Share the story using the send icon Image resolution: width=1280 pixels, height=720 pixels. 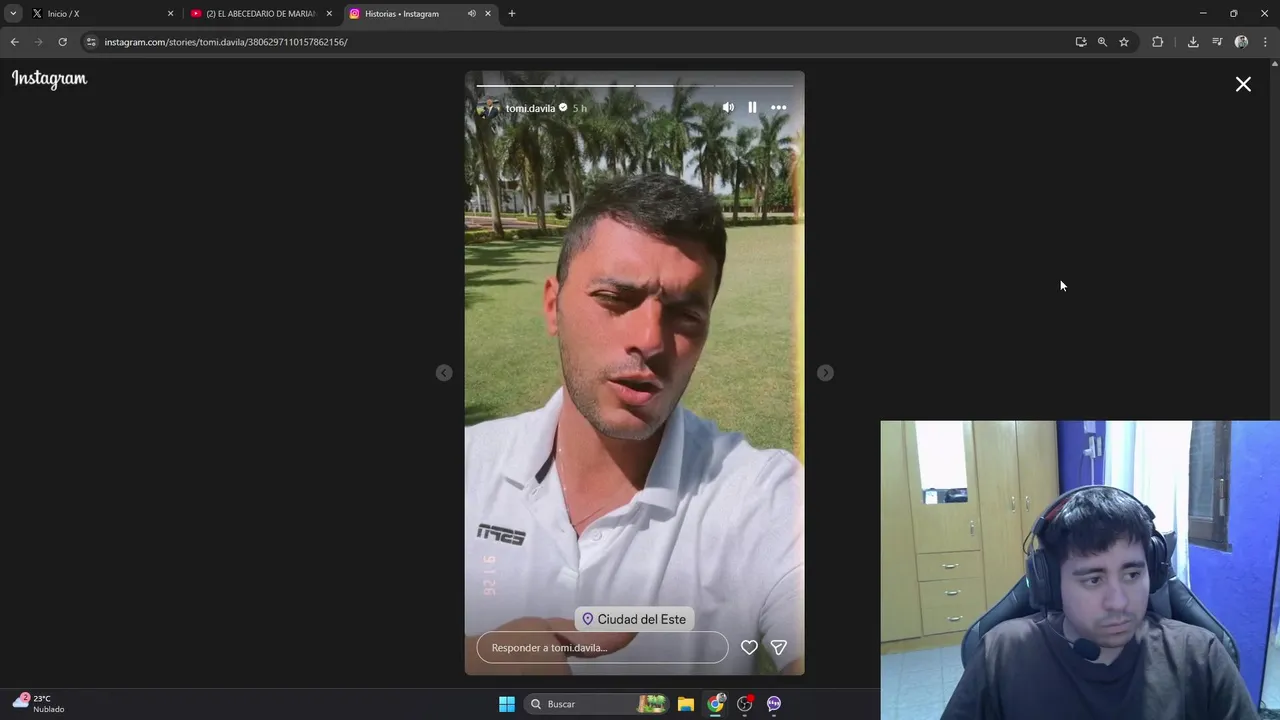(x=778, y=647)
